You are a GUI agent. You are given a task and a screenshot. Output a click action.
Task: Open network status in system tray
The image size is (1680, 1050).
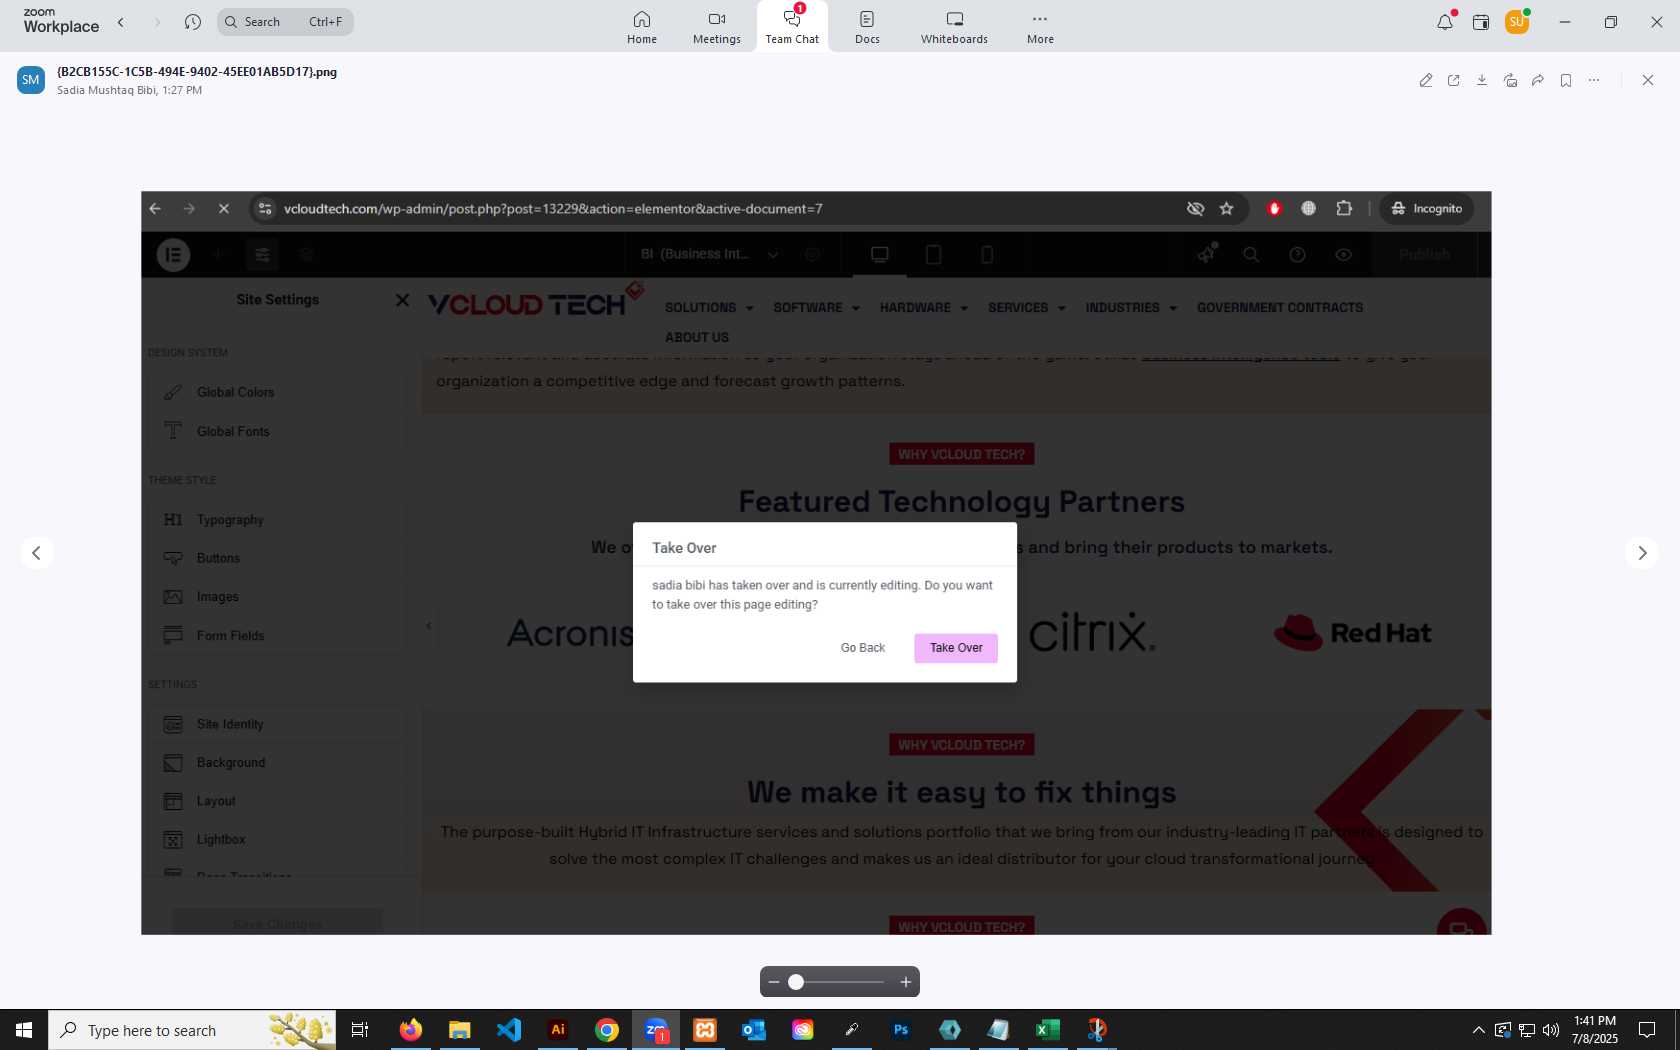[x=1527, y=1030]
